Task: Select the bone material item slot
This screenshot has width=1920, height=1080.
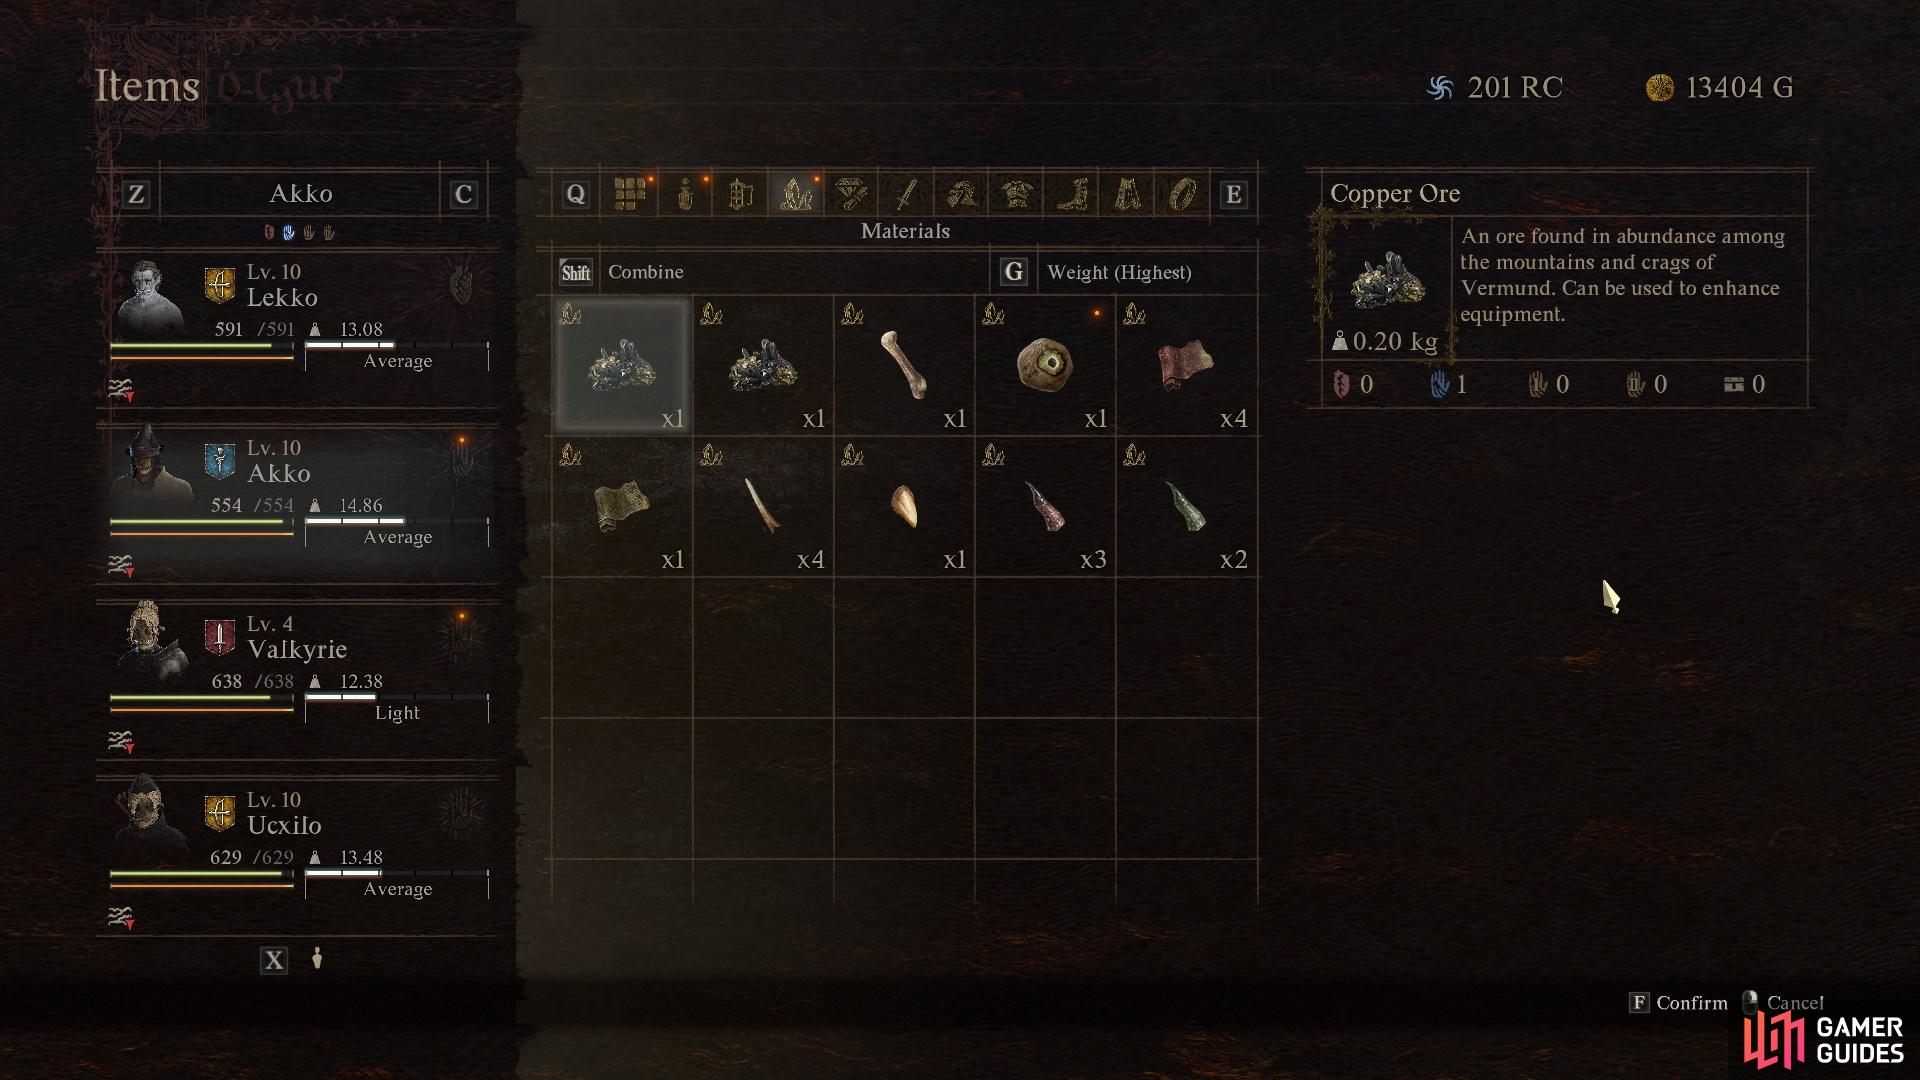Action: pos(904,365)
